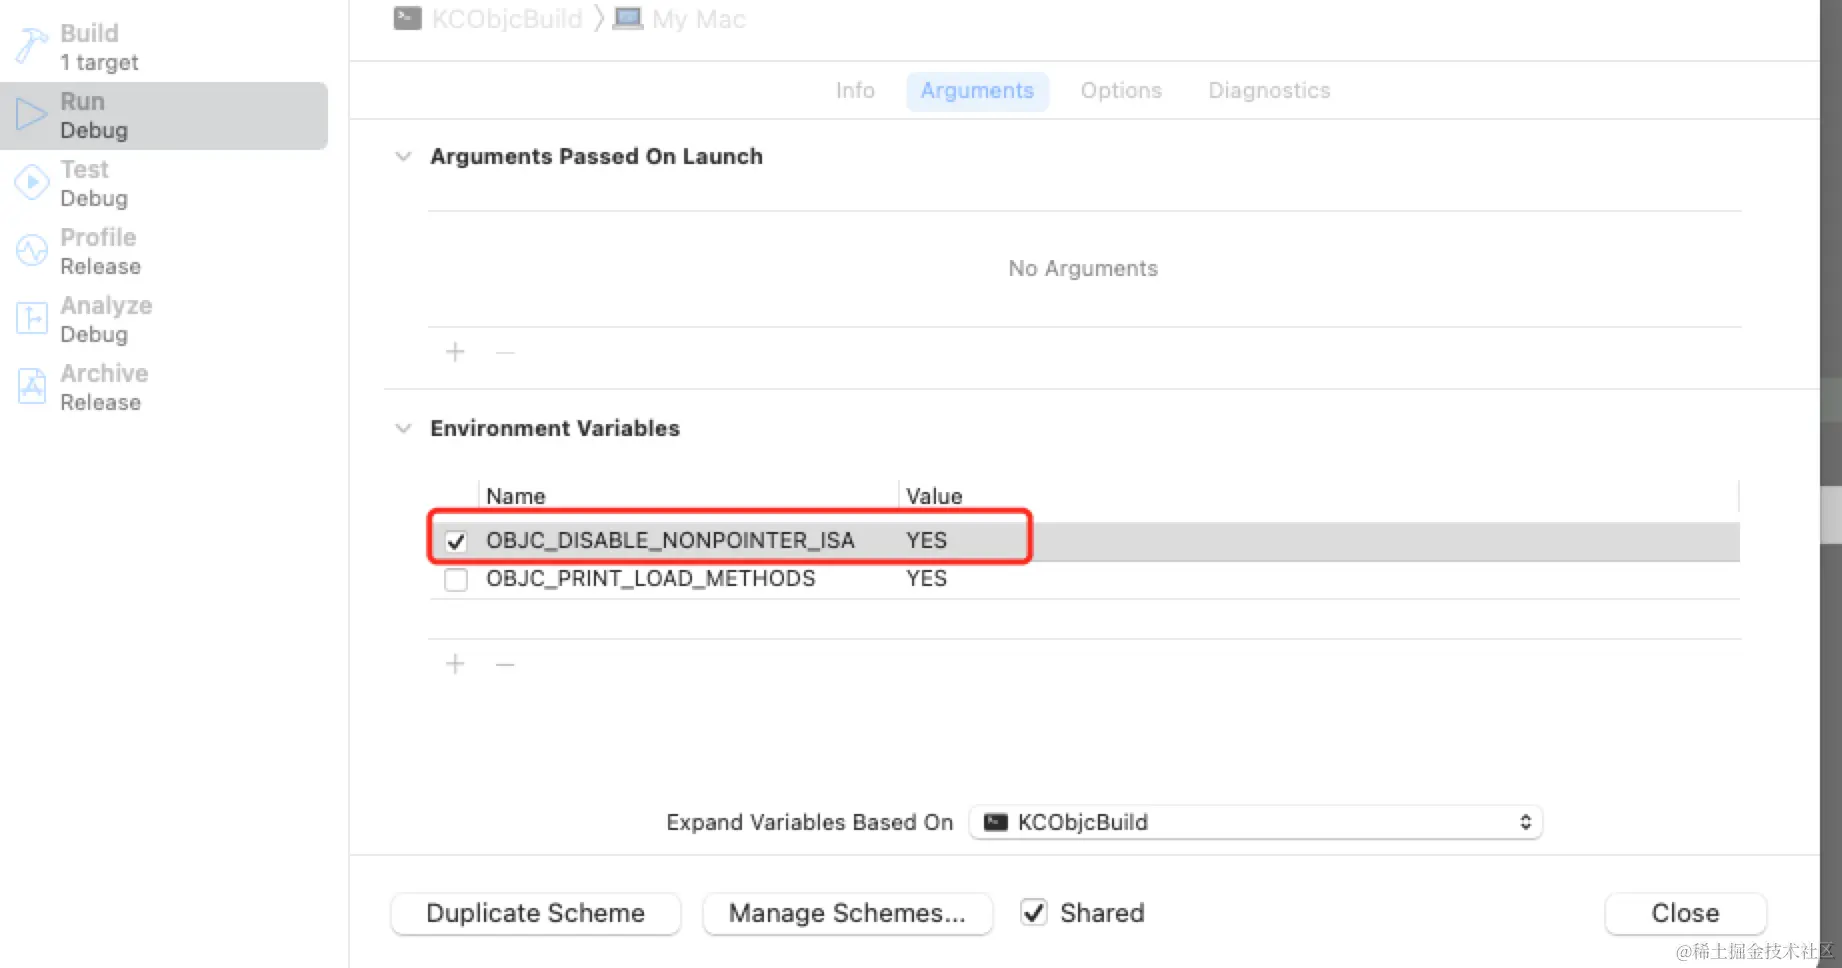This screenshot has width=1842, height=968.
Task: Select Test Debug scheme action
Action: click(164, 184)
